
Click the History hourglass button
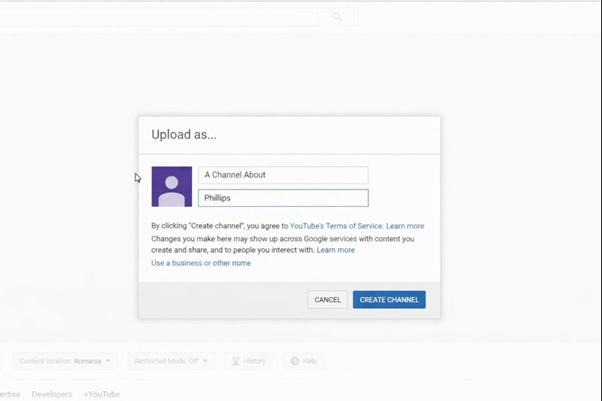(x=249, y=361)
